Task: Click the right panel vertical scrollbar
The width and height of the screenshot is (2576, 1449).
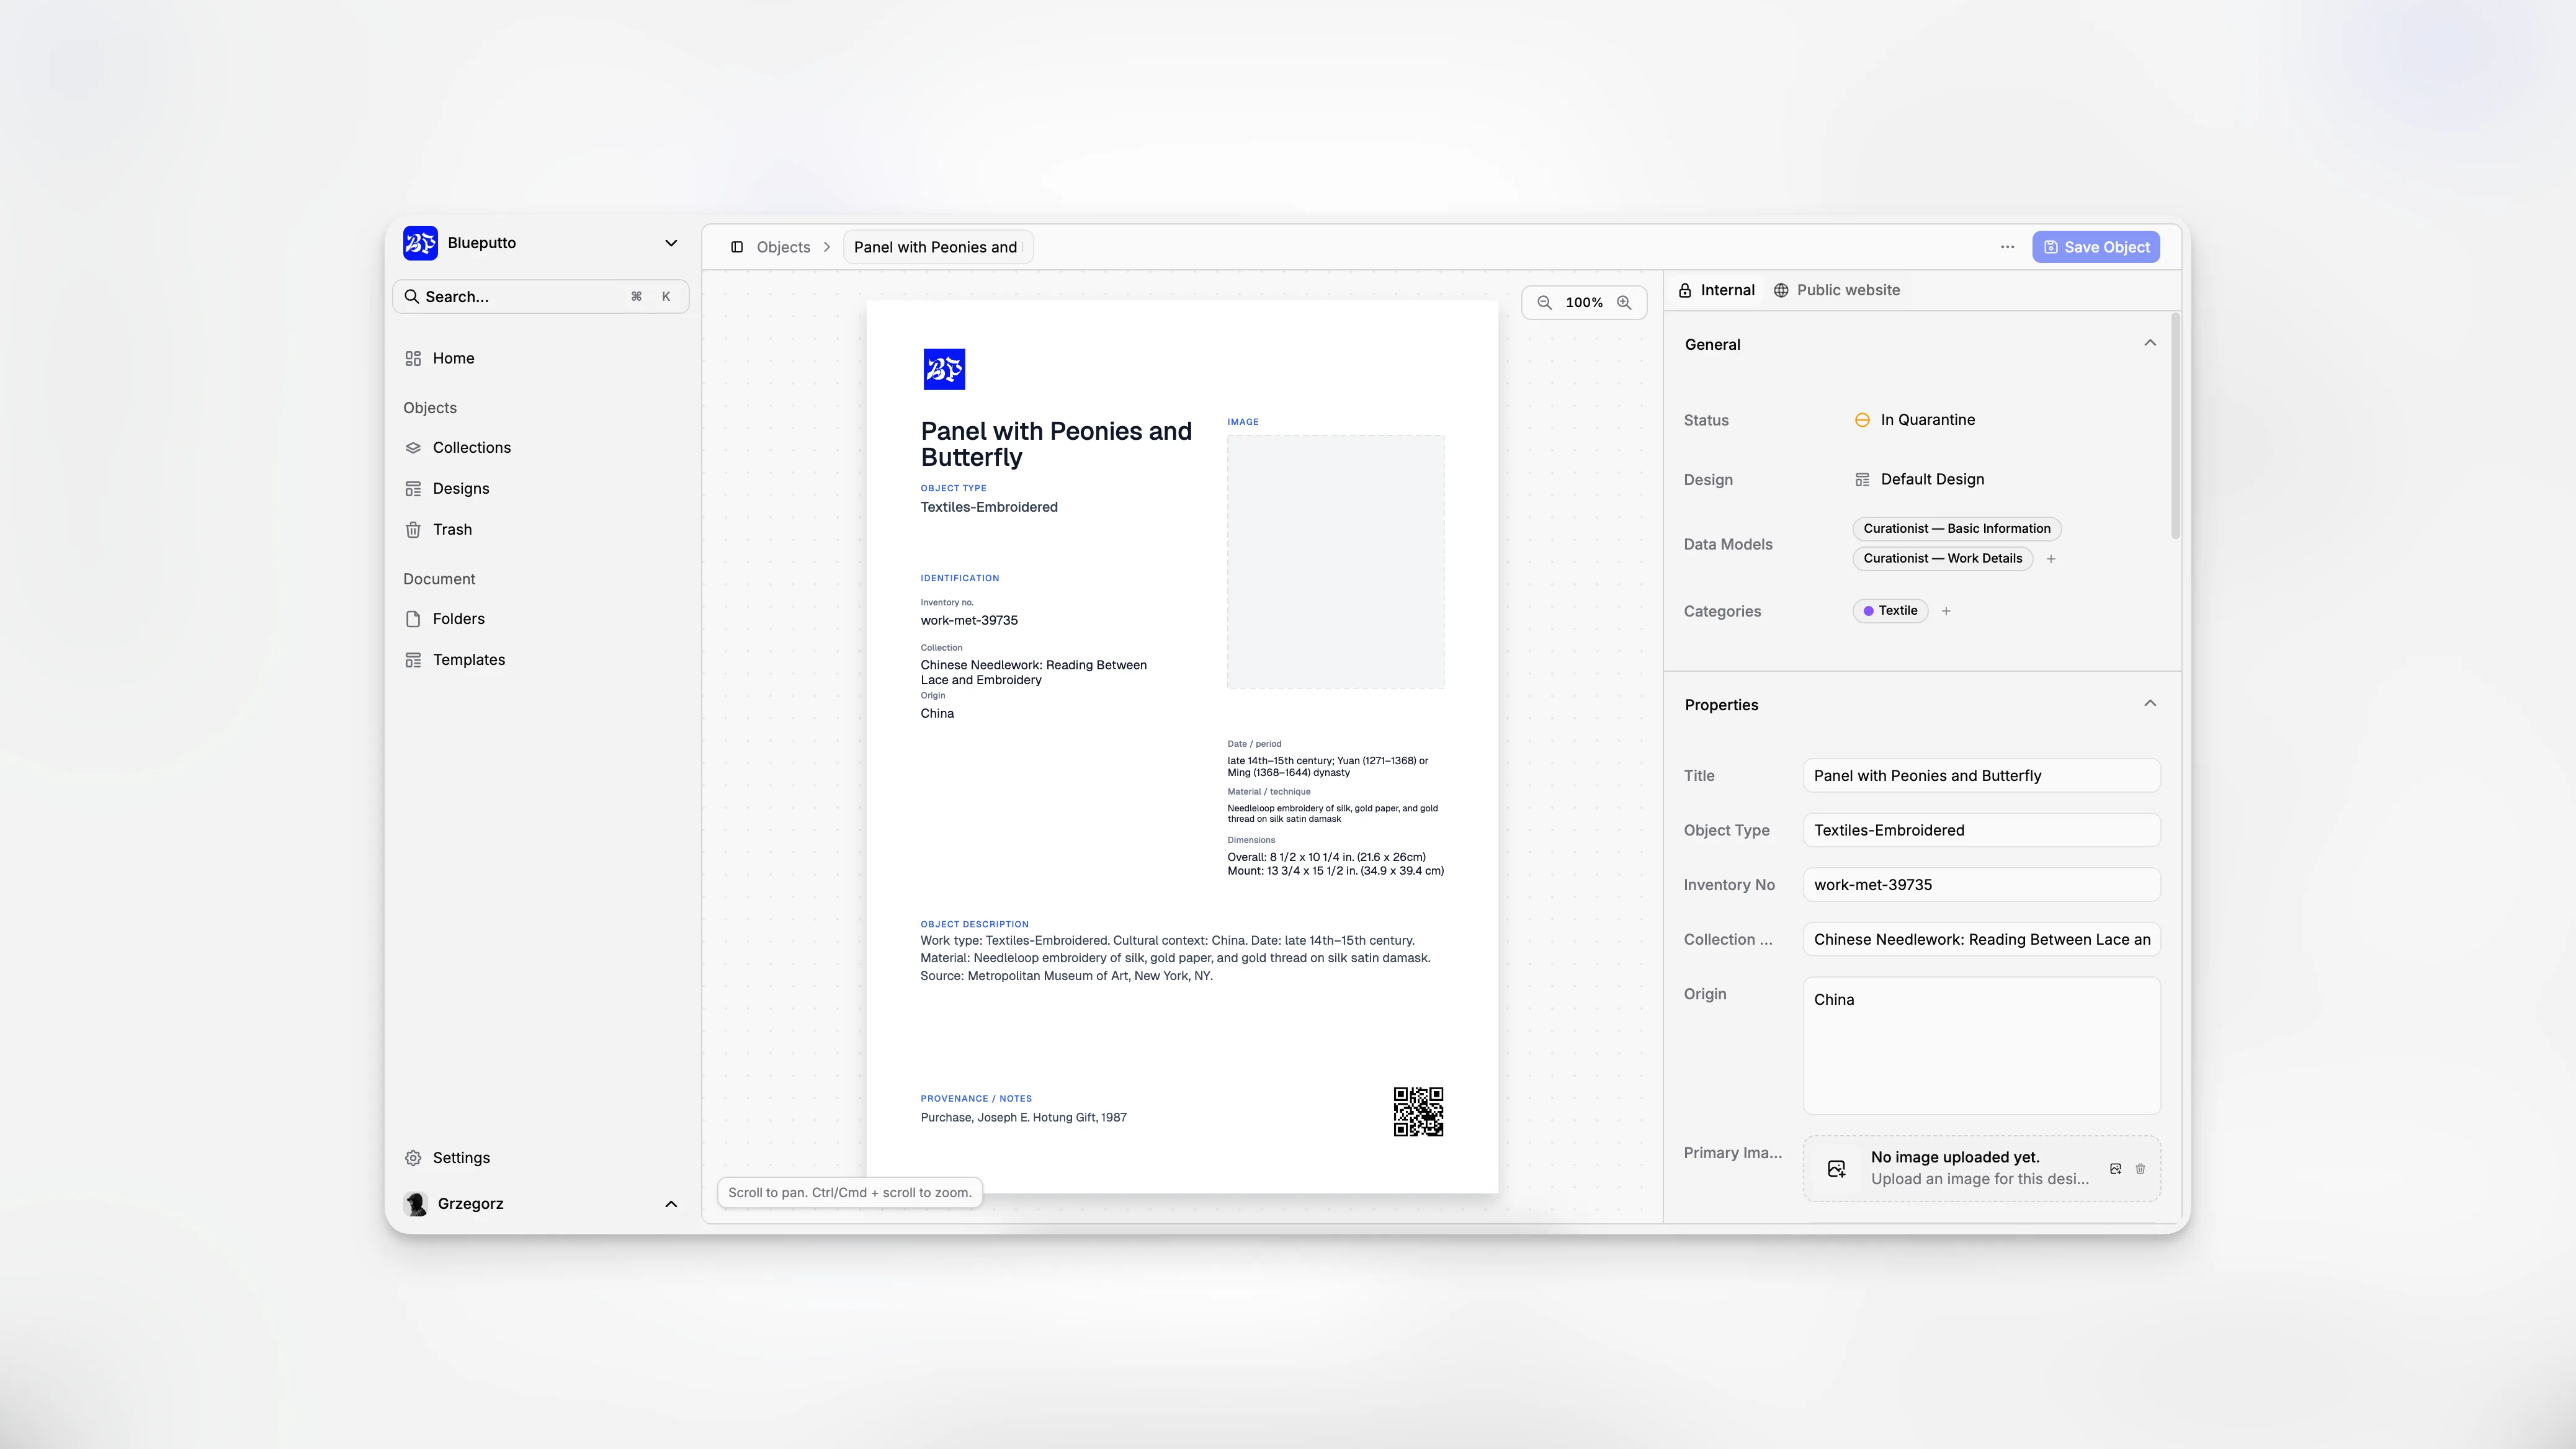Action: click(2175, 426)
